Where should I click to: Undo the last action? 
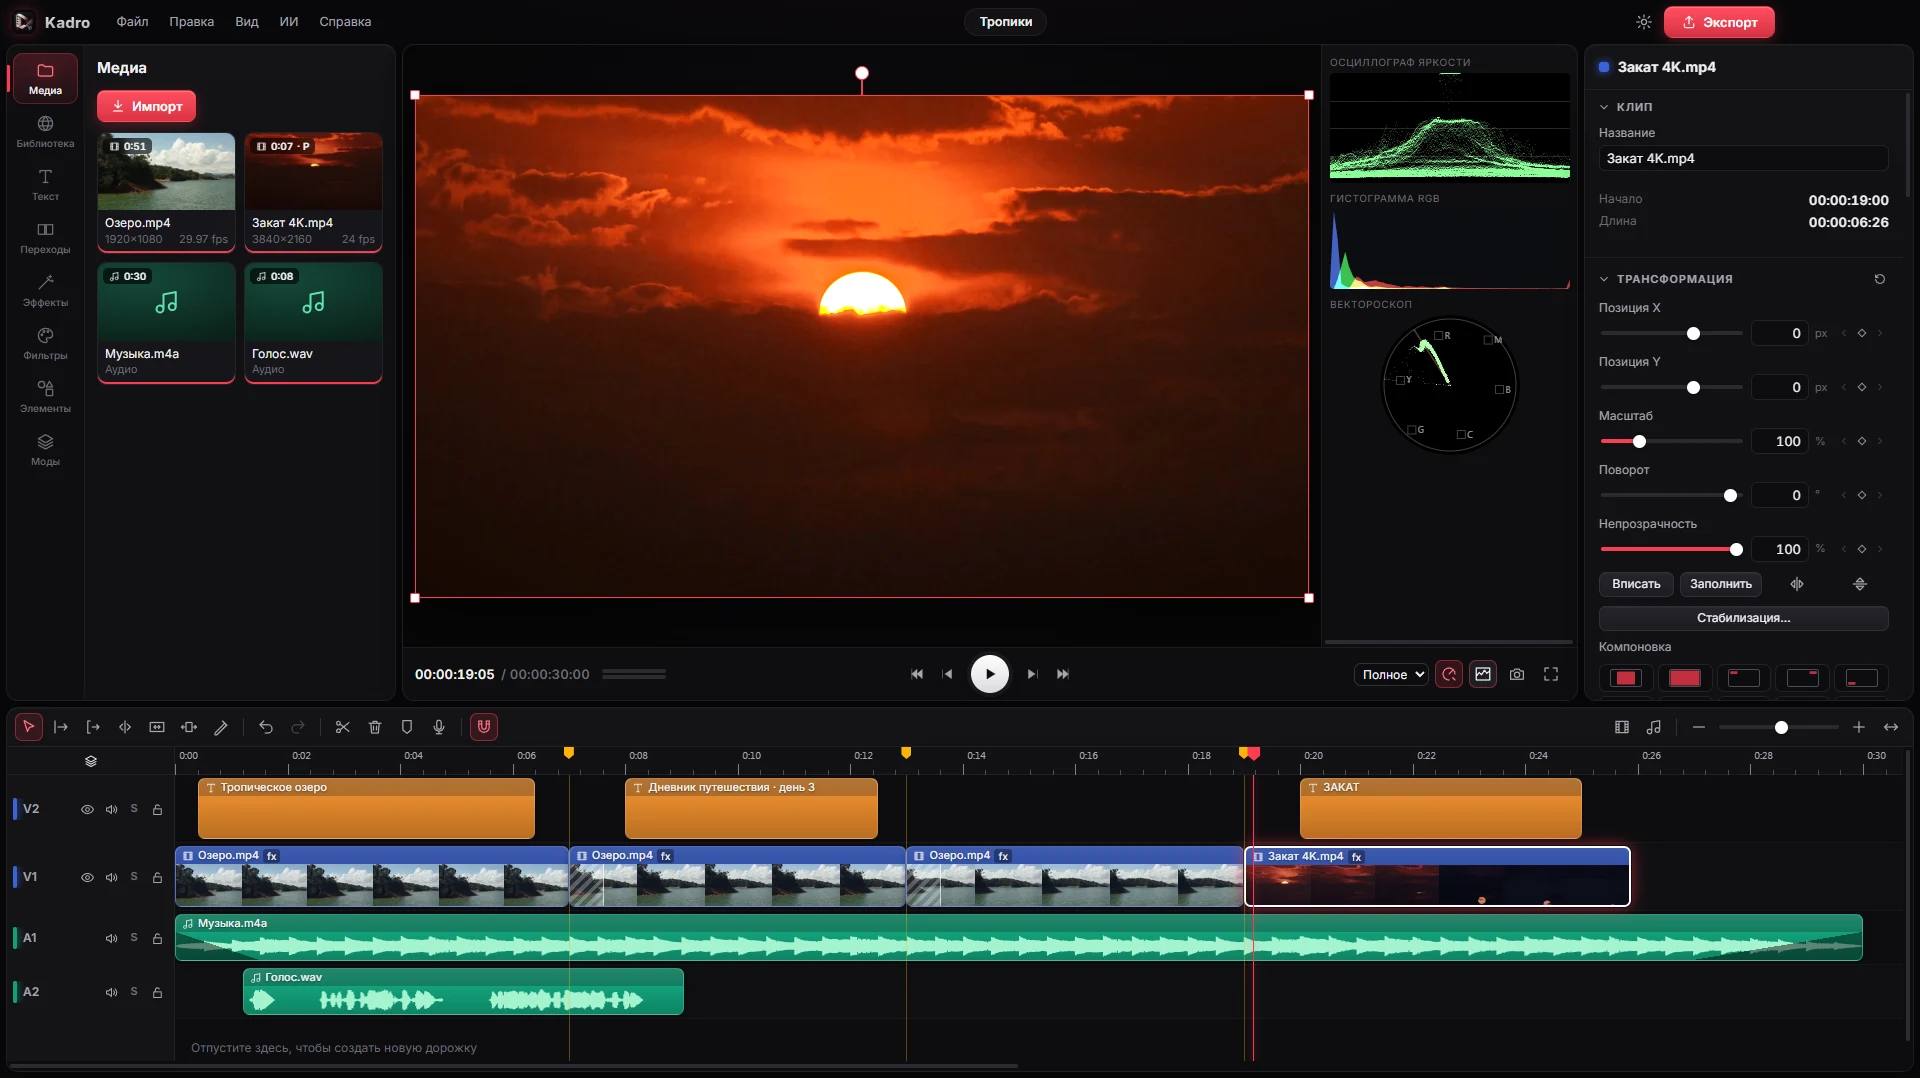coord(266,727)
